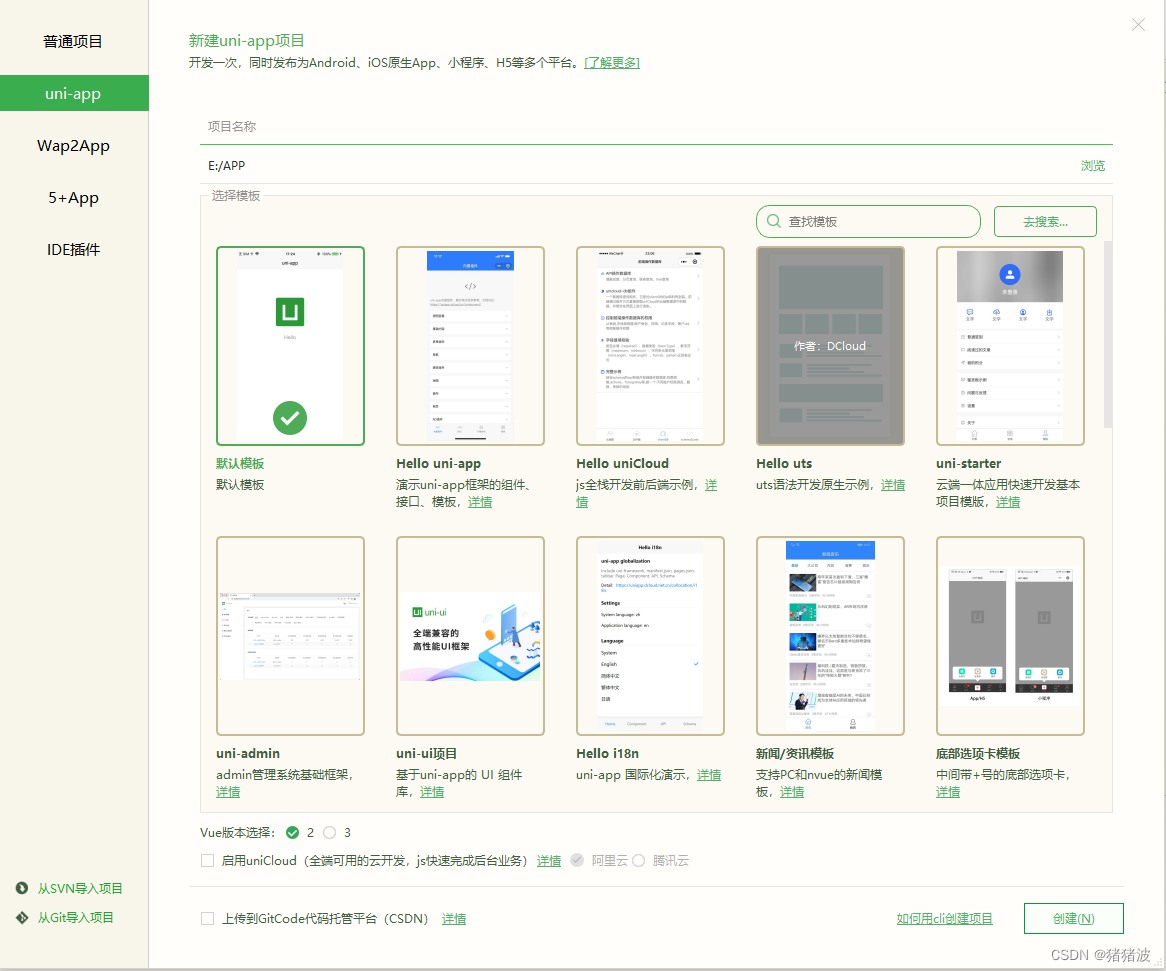Image resolution: width=1166 pixels, height=971 pixels.
Task: Click the uni-starter title text
Action: (x=968, y=463)
